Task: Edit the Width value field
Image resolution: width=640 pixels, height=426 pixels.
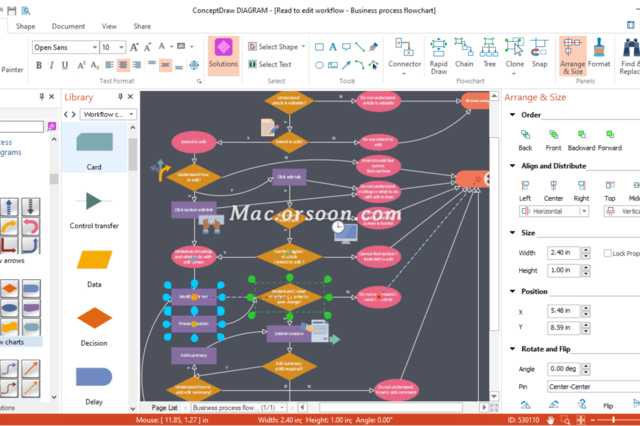Action: (563, 253)
